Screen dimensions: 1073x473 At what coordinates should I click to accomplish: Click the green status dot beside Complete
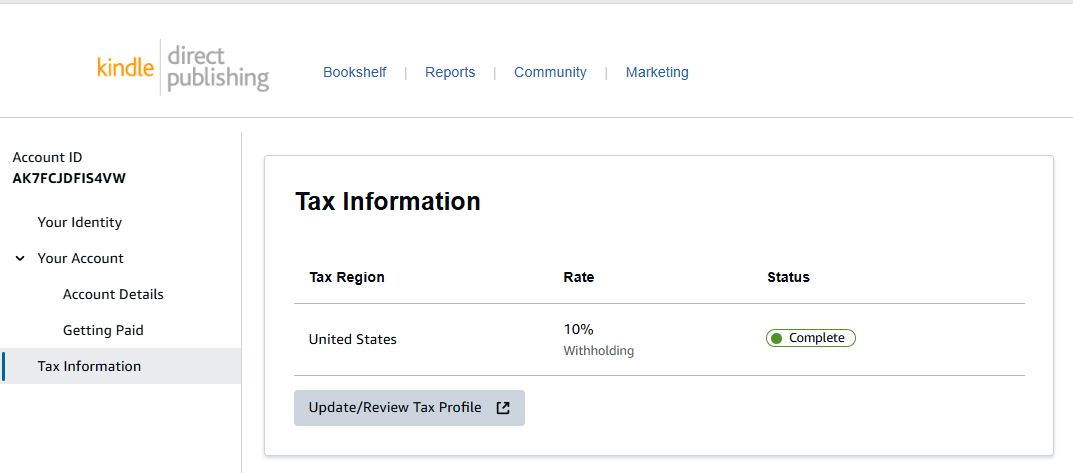776,338
